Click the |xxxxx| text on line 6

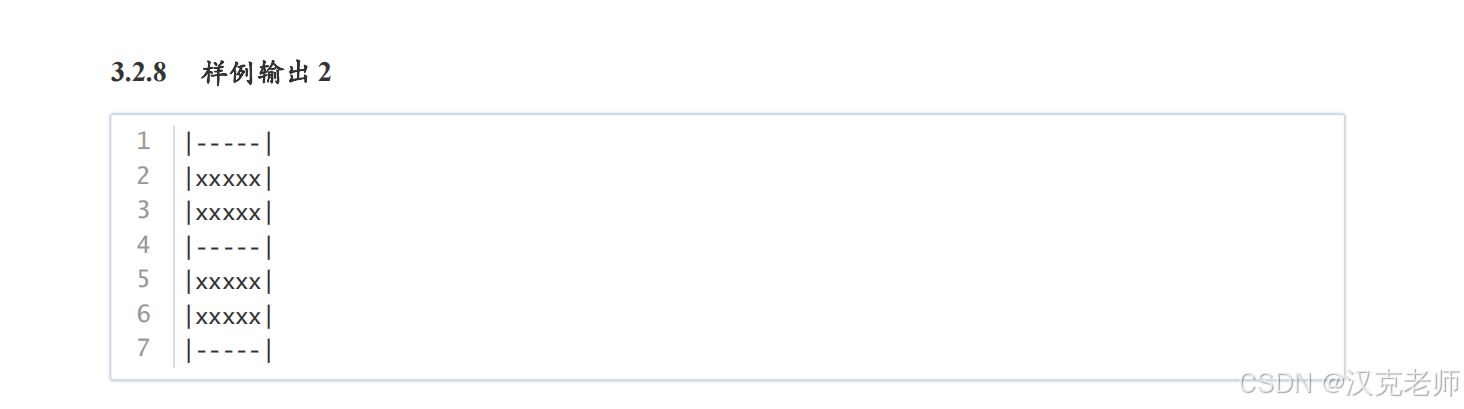click(229, 316)
